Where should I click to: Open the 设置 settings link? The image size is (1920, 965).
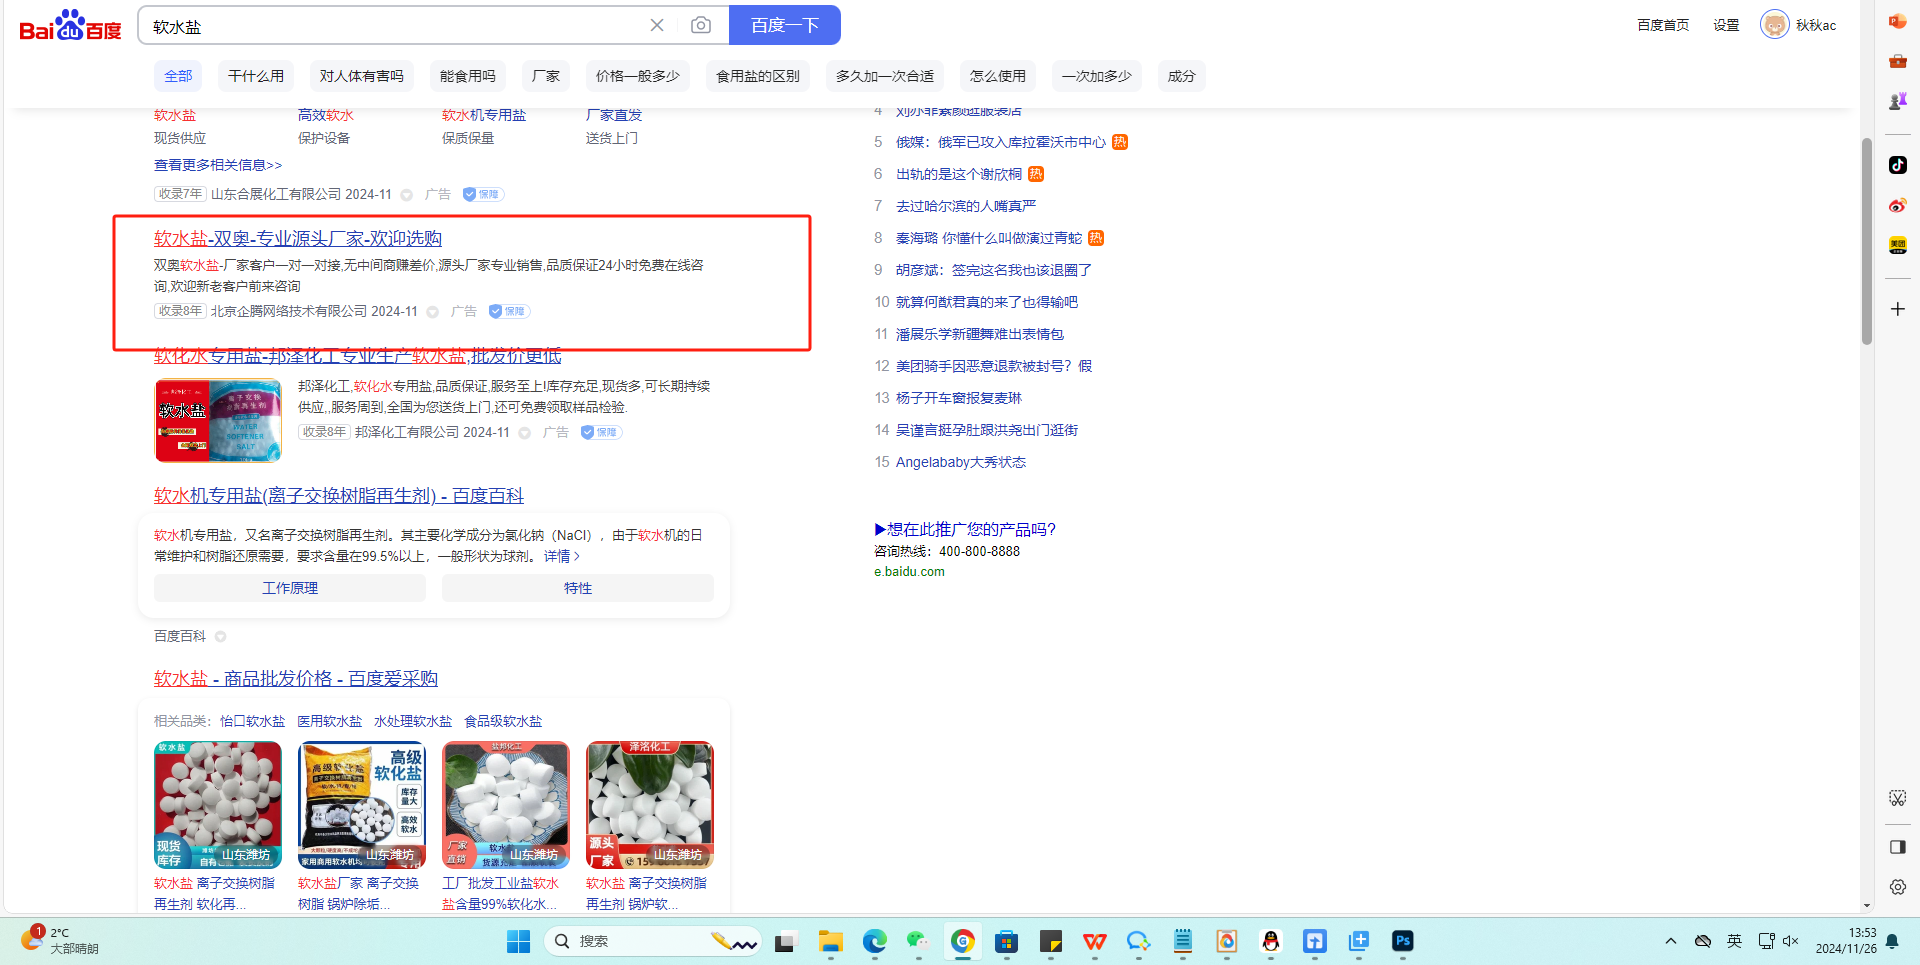point(1726,25)
